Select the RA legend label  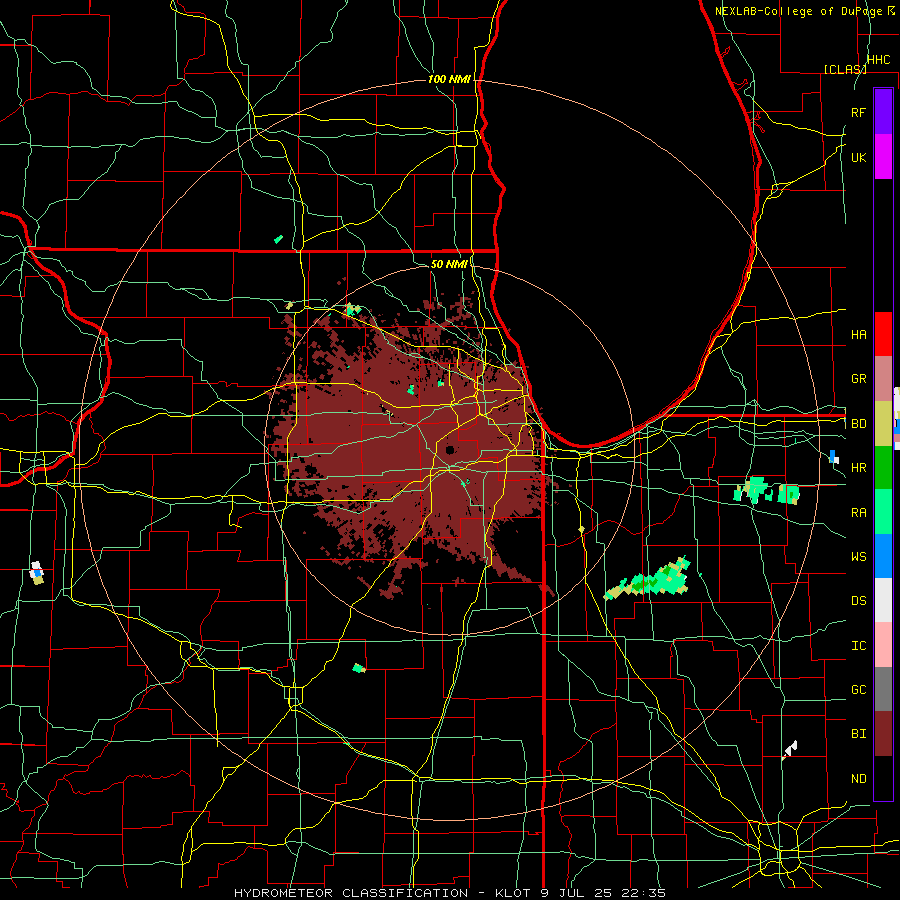click(x=858, y=513)
